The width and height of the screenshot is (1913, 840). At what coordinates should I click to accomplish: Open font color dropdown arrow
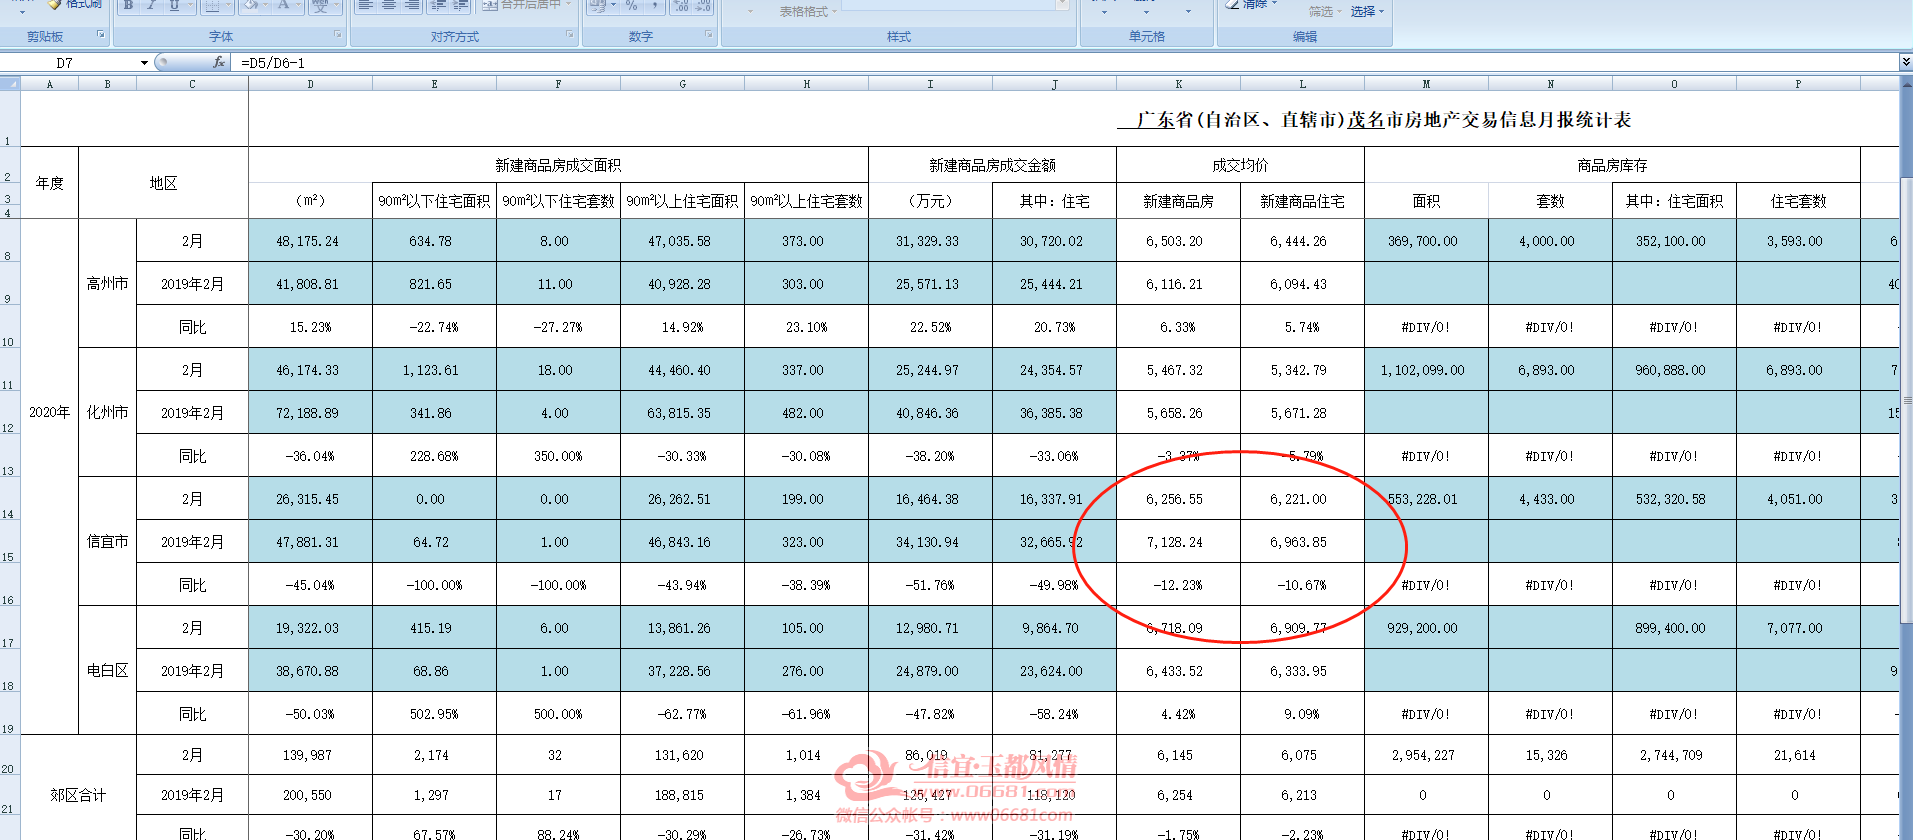pos(299,5)
